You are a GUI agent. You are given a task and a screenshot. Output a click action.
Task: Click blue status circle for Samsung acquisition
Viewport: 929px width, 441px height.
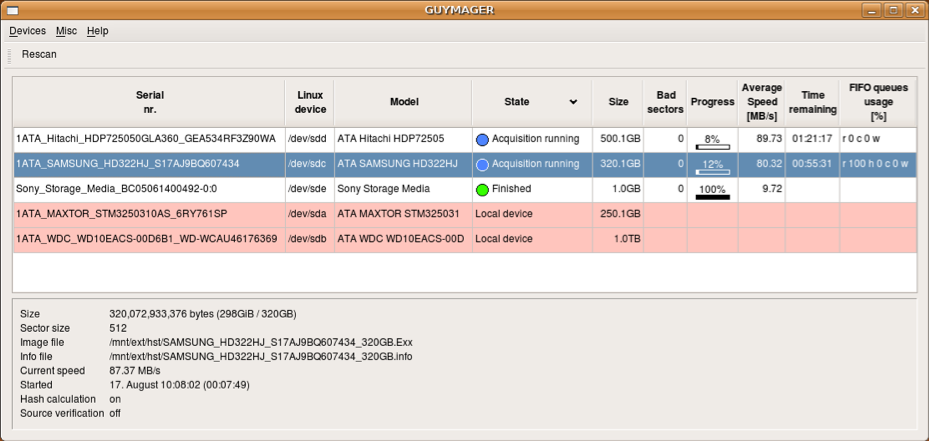482,164
